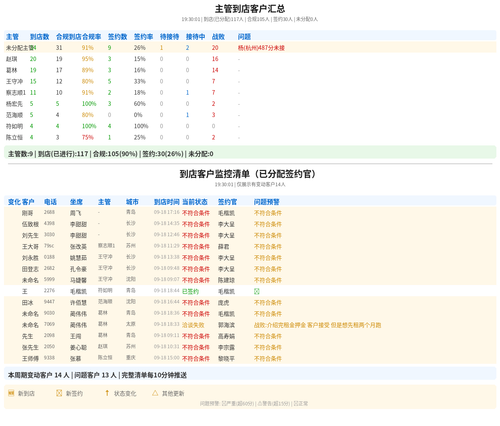
Task: Select the 签约率 column header
Action: pos(143,37)
